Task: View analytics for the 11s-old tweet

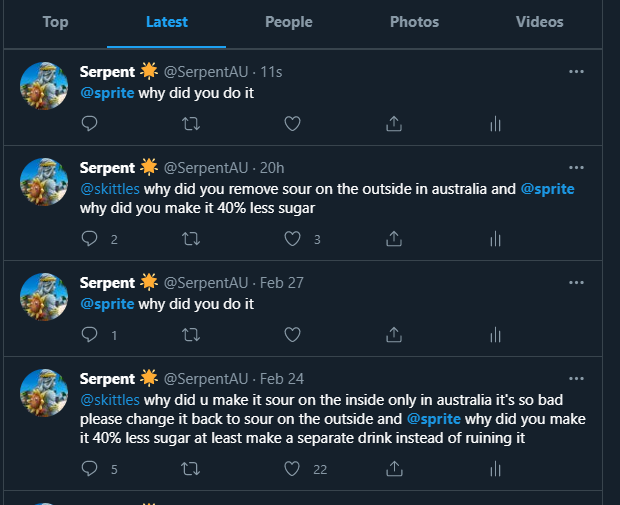Action: coord(495,124)
